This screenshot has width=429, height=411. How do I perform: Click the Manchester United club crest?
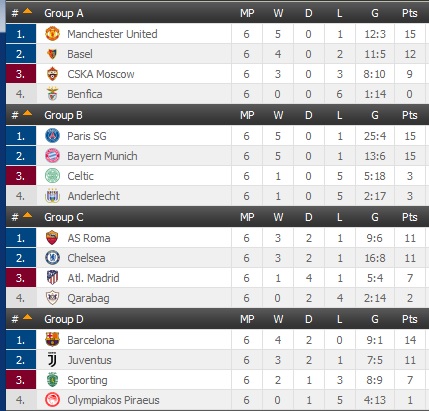tap(52, 34)
